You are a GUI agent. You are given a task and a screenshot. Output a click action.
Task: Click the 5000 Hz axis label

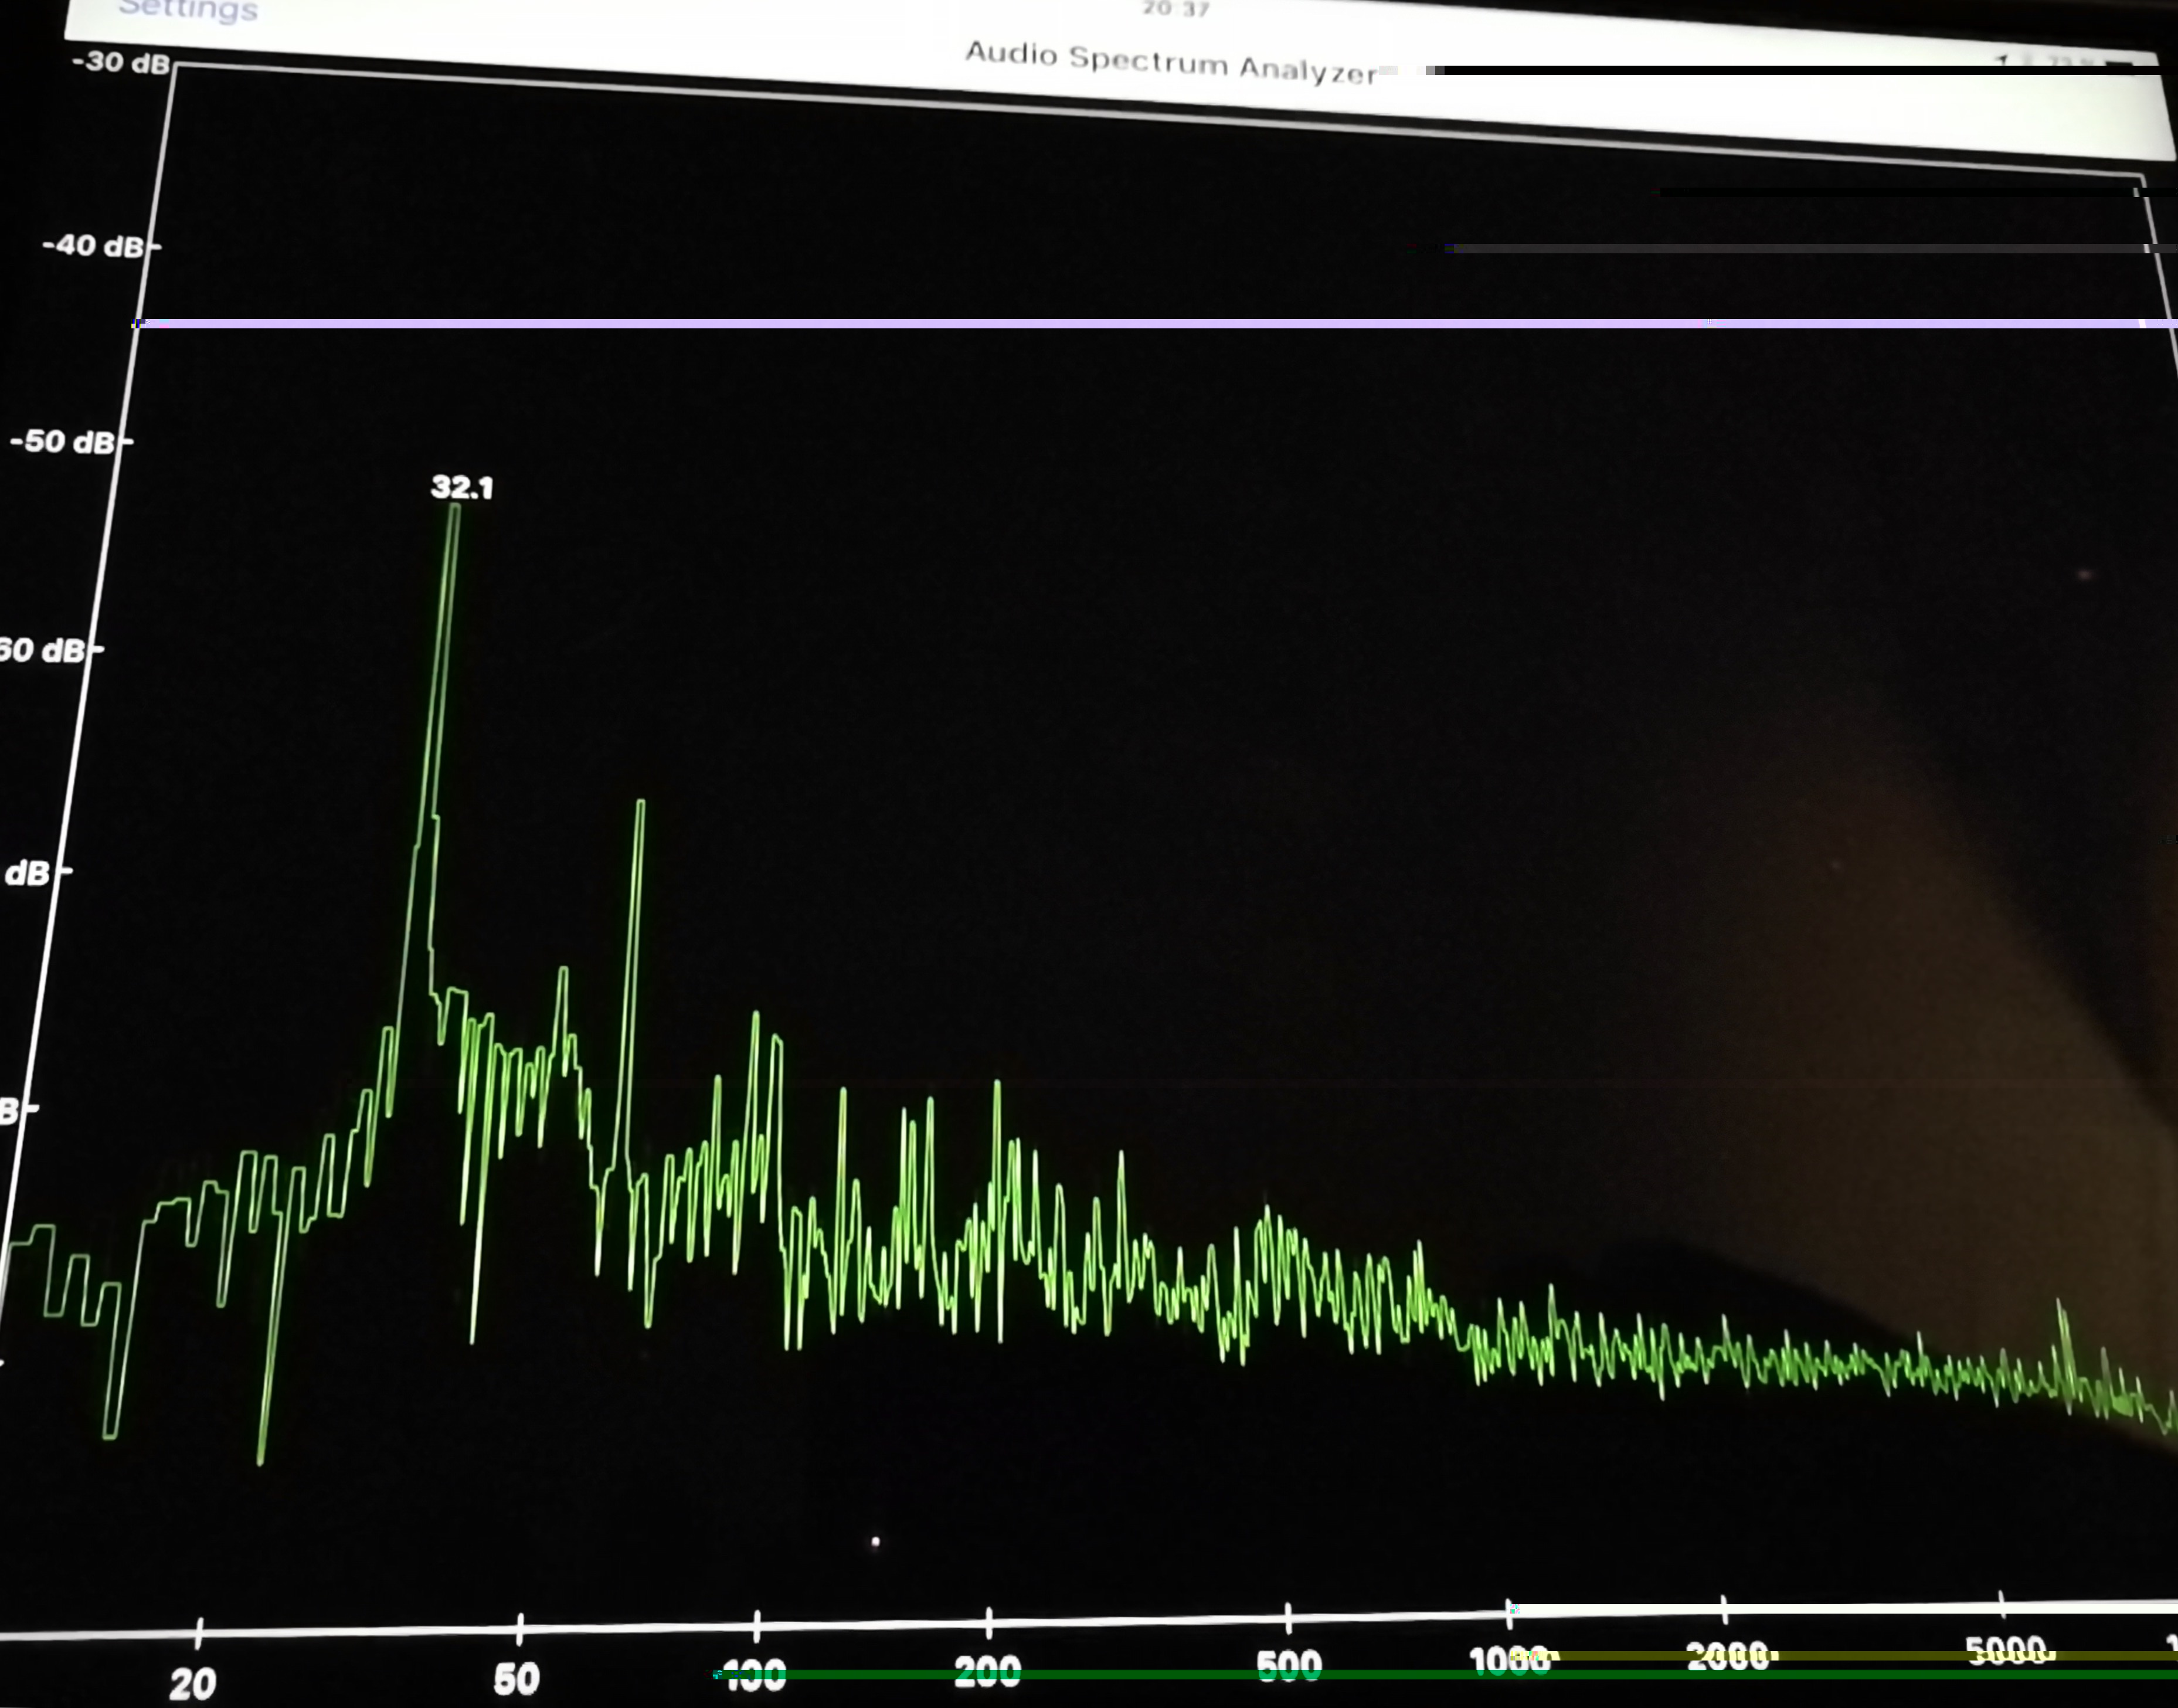coord(2007,1651)
